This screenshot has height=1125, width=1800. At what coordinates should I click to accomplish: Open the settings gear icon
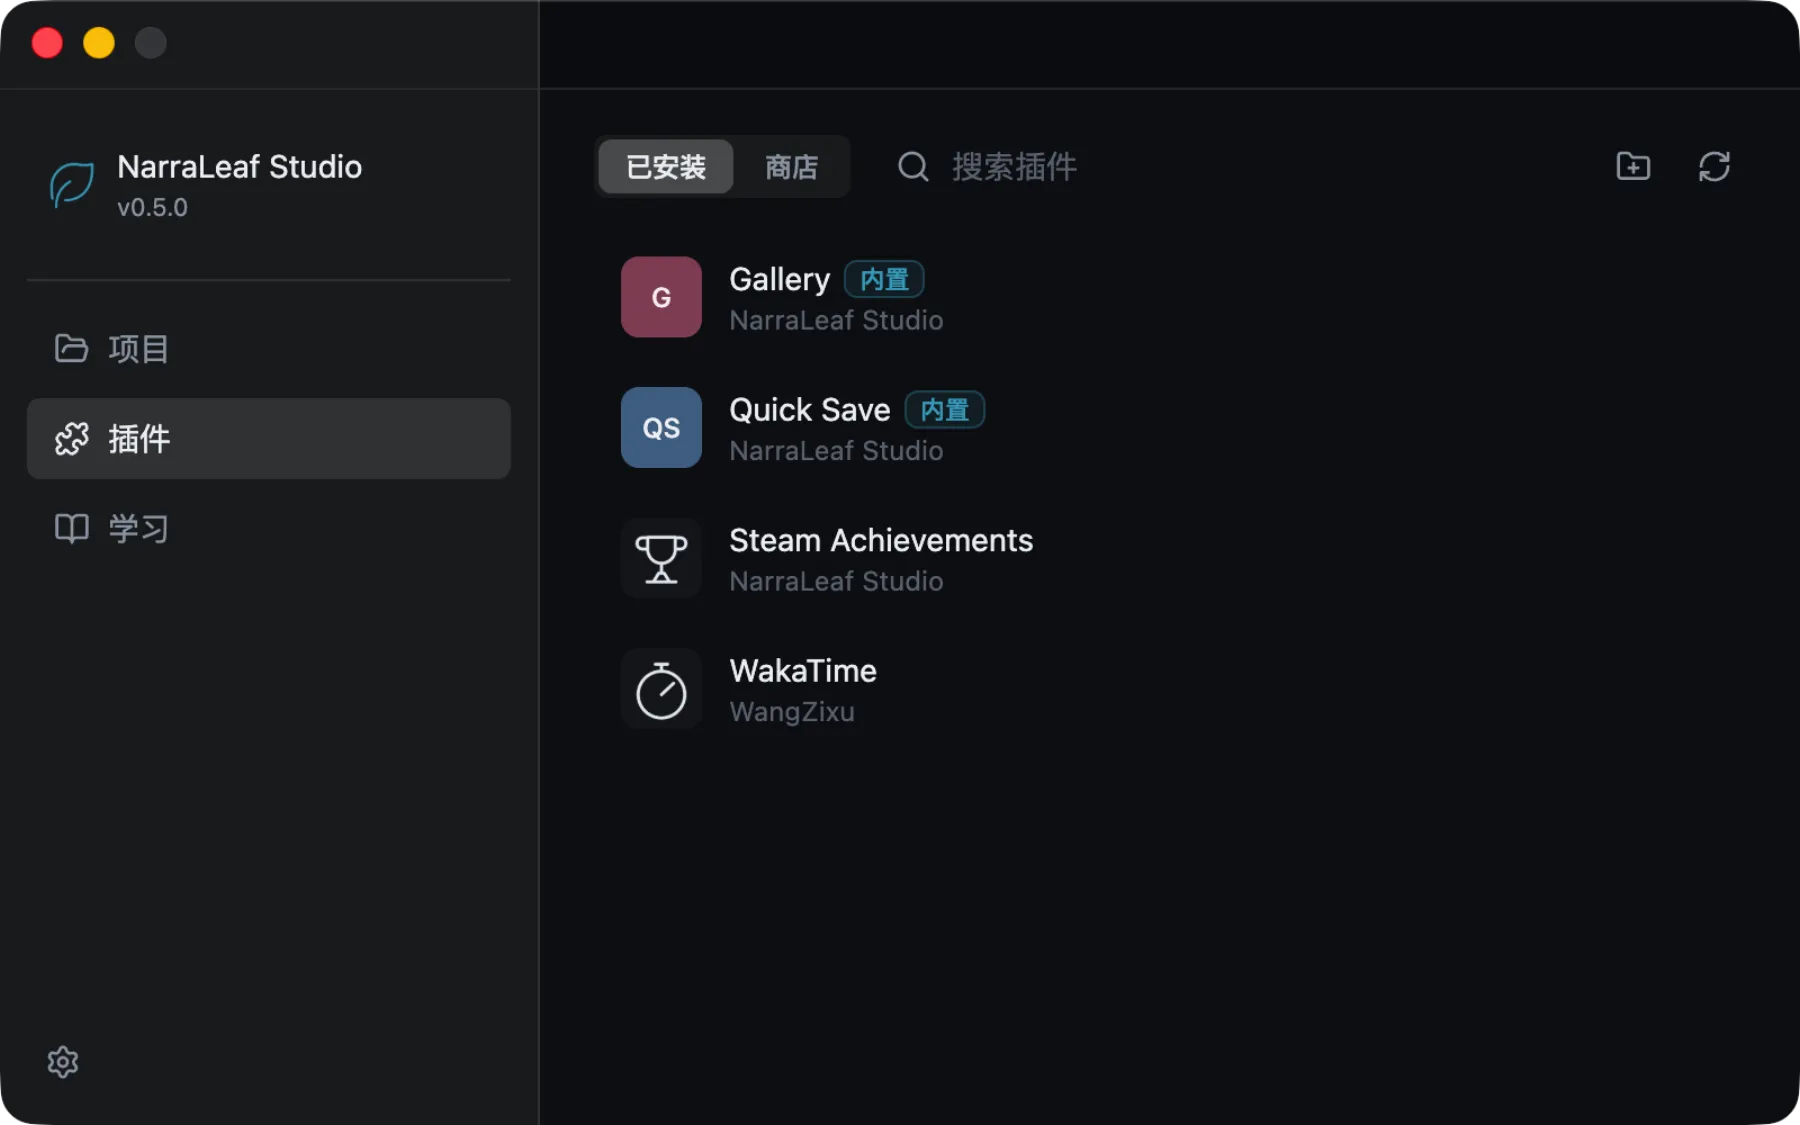click(63, 1061)
